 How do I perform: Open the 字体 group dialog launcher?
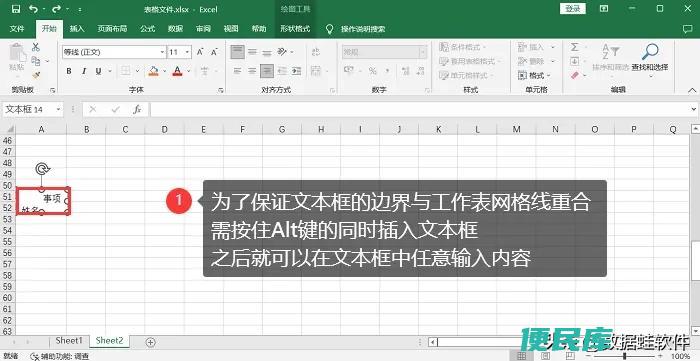coord(221,90)
